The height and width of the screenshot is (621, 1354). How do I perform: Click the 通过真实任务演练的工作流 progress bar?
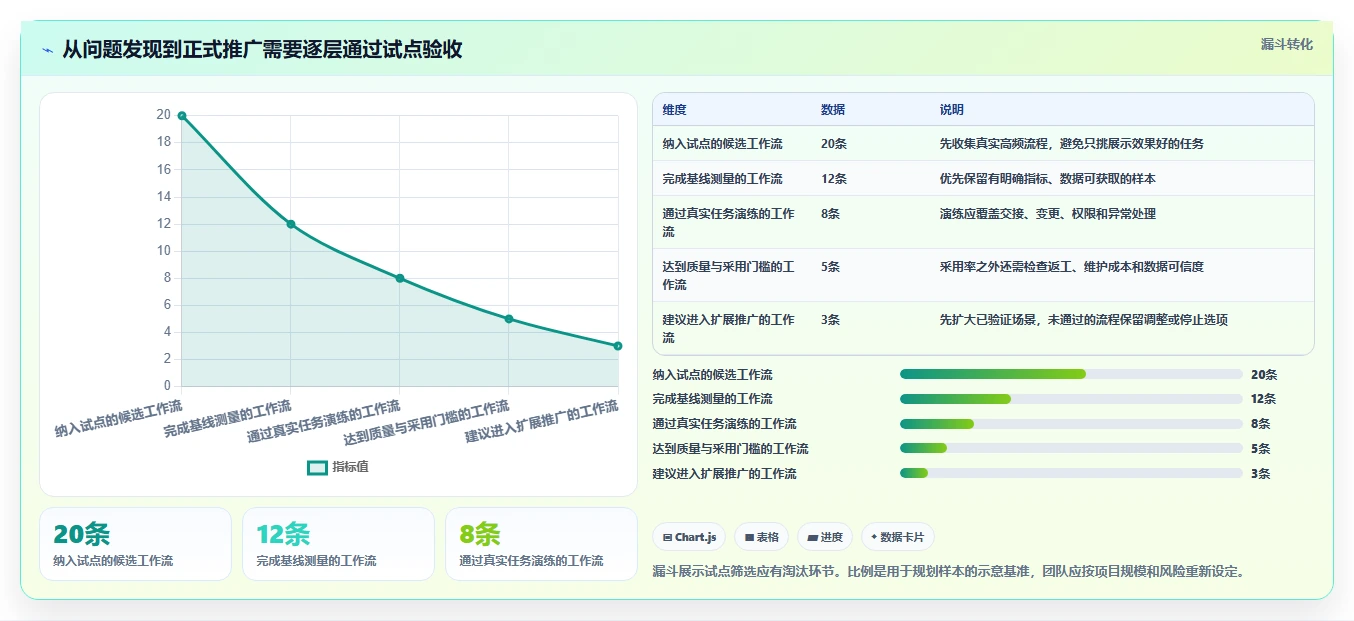[1071, 424]
